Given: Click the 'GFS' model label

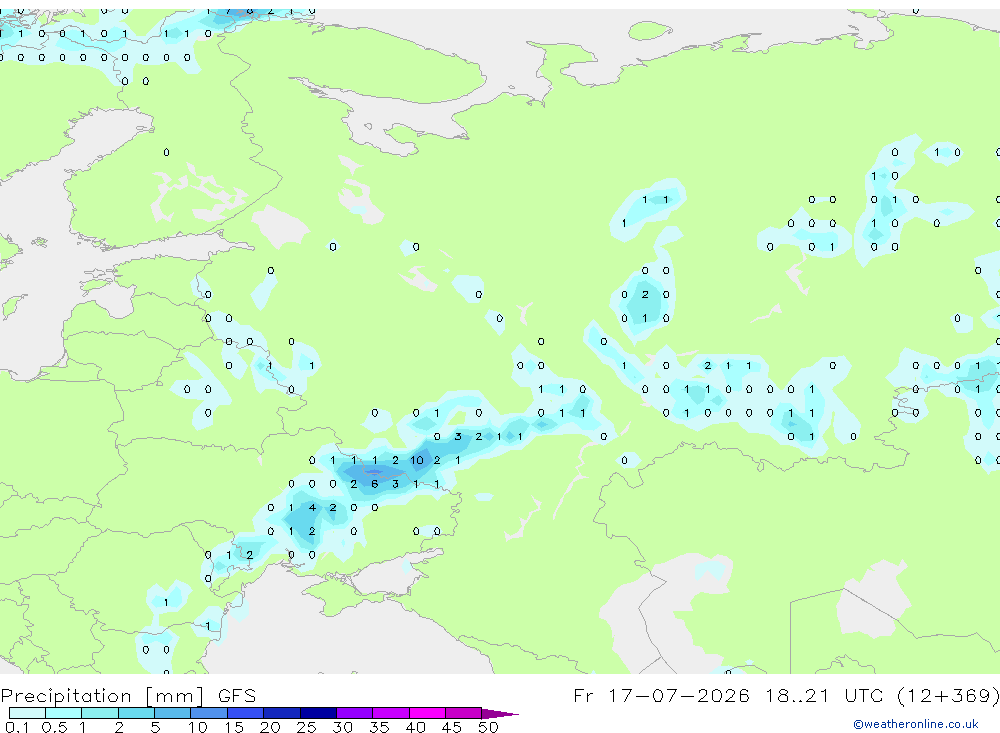Looking at the screenshot, I should 237,696.
